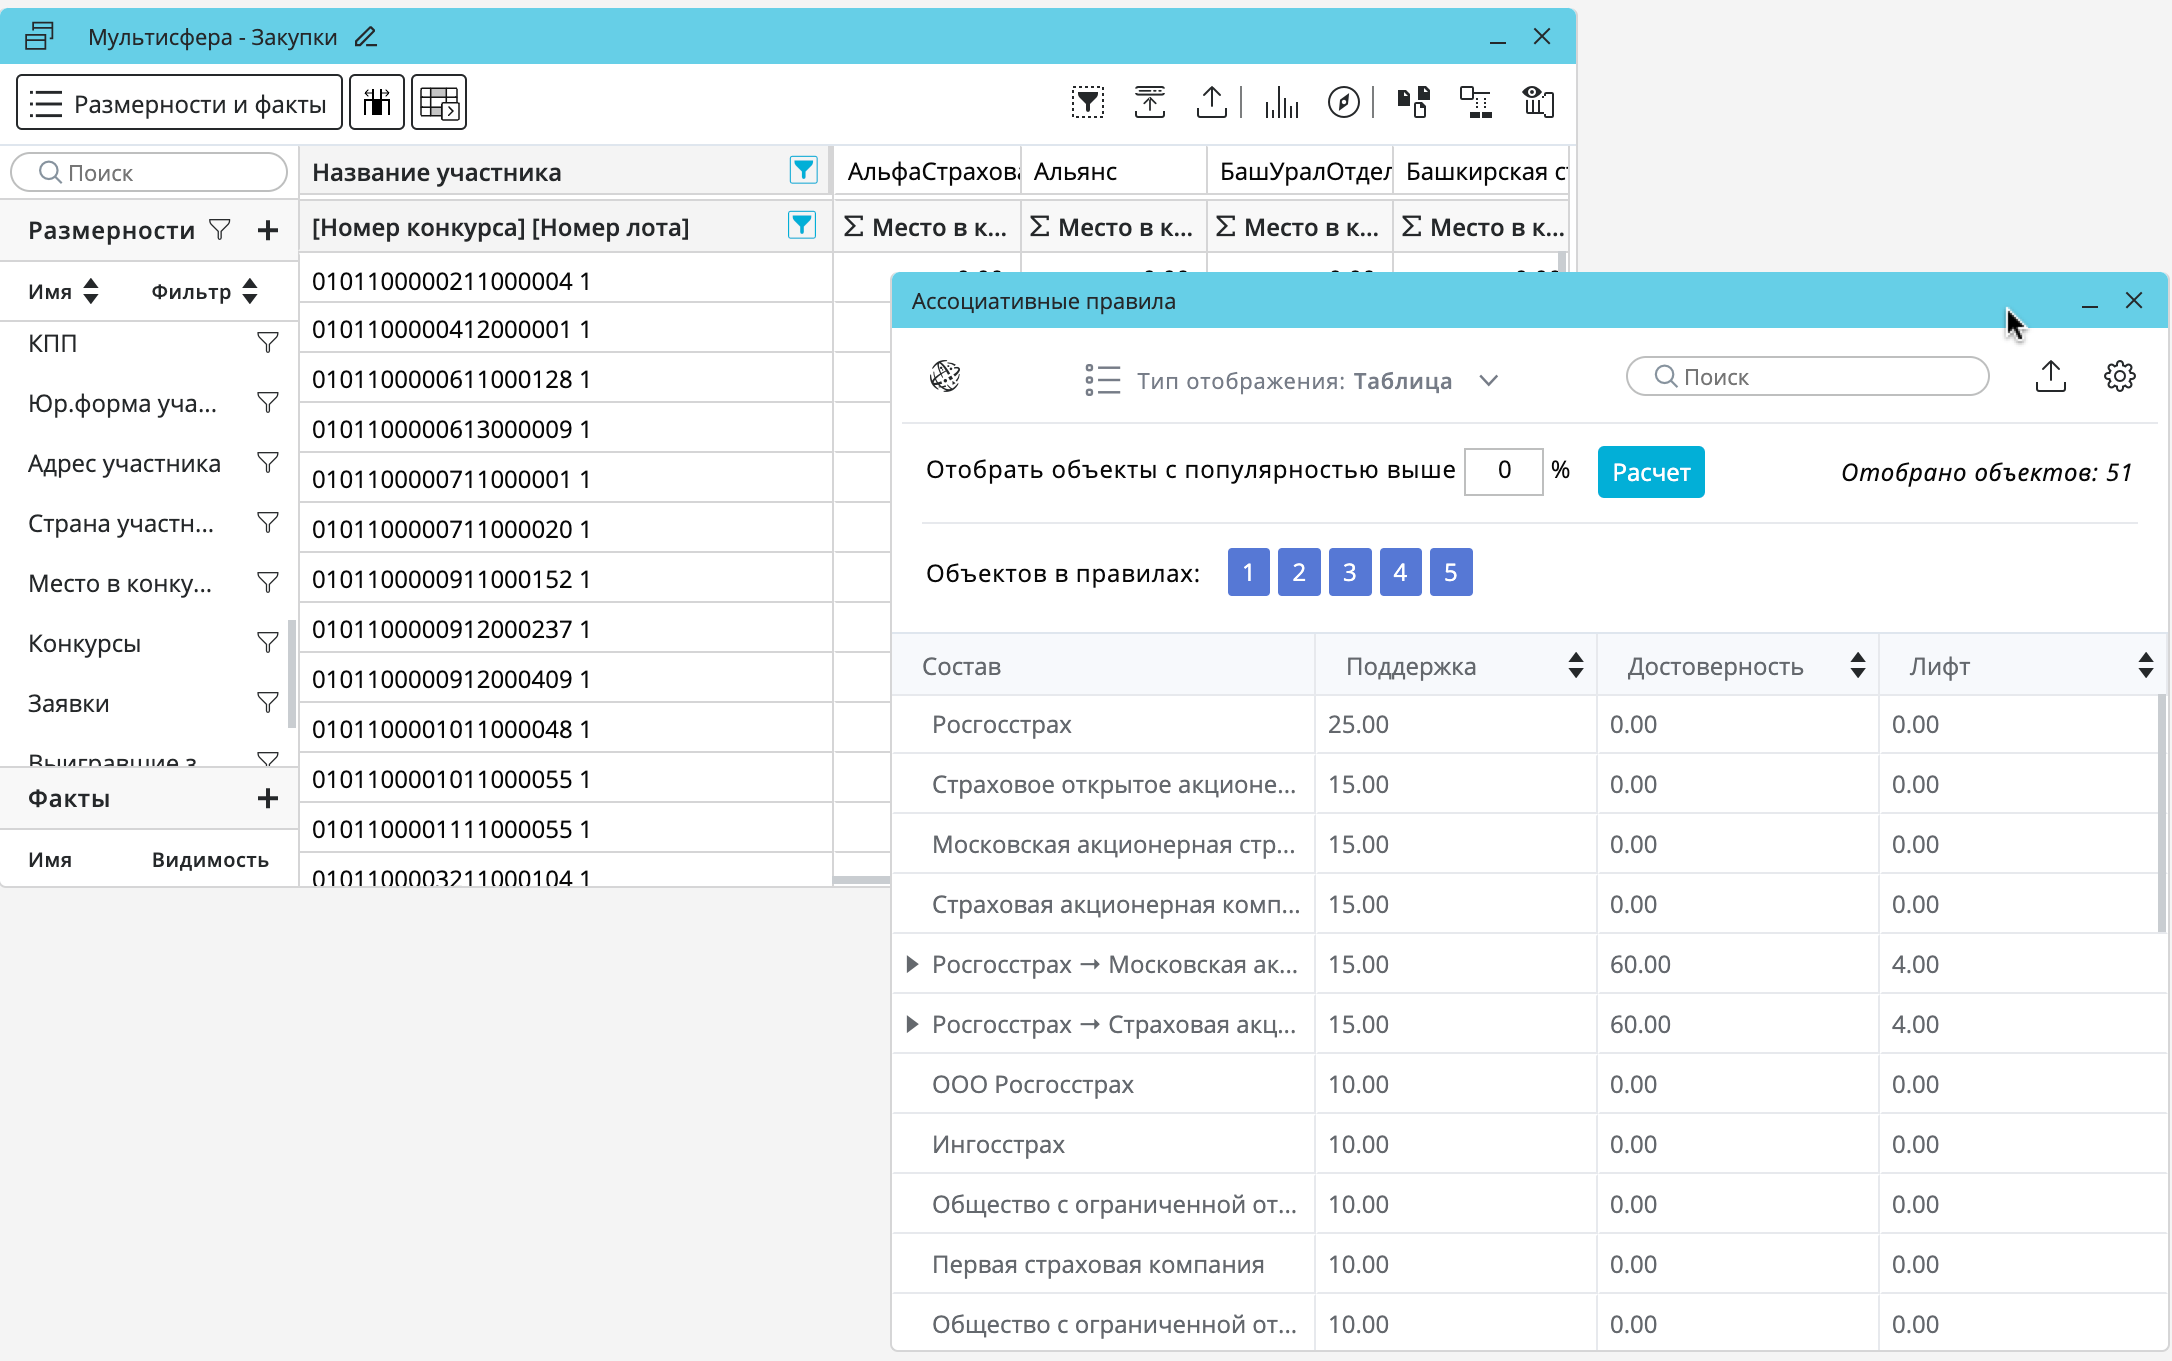Image resolution: width=2172 pixels, height=1361 pixels.
Task: Expand rule Росгосстрах → Страховая акц...
Action: click(x=912, y=1025)
